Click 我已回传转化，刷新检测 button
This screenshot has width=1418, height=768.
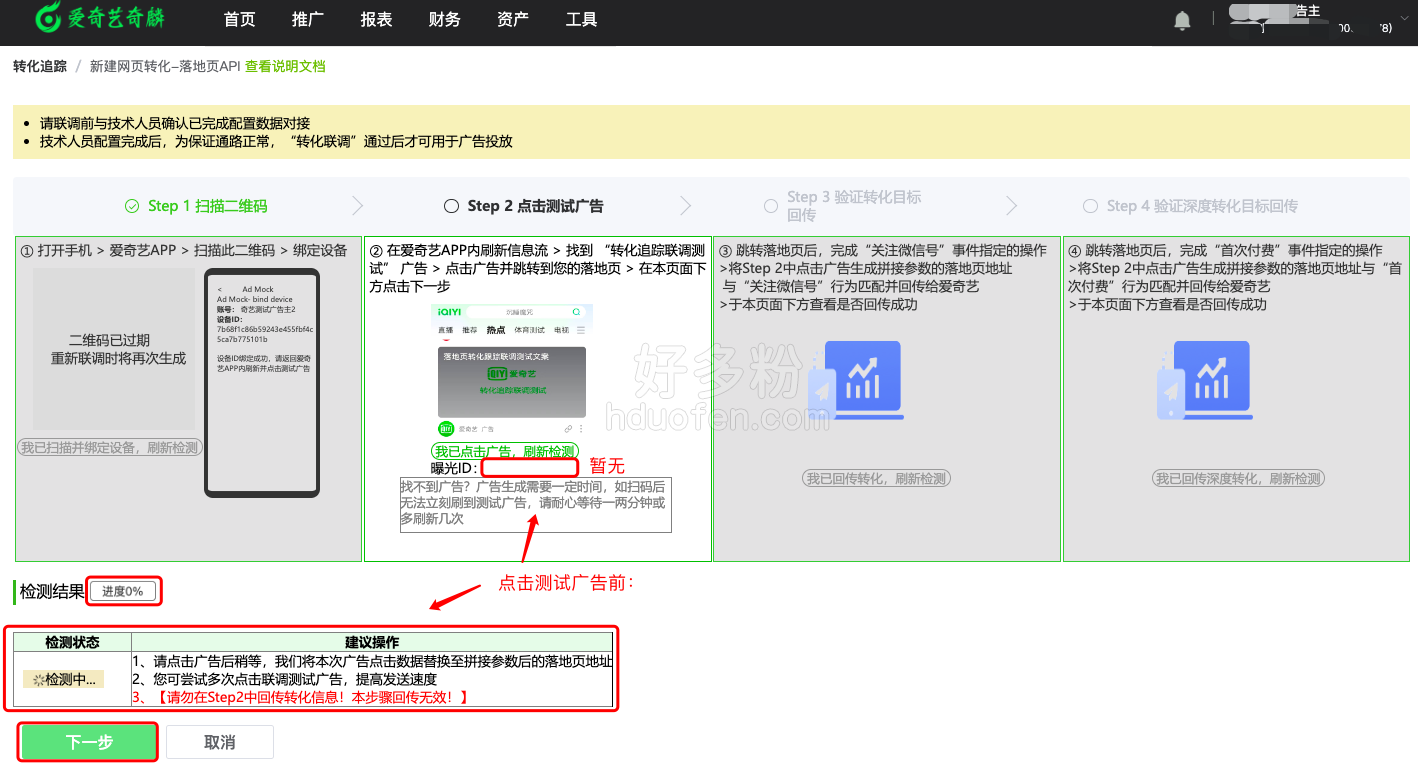876,479
